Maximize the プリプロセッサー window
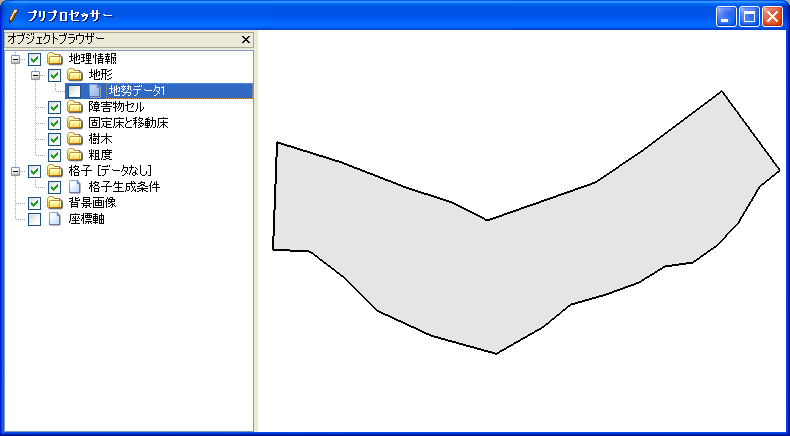The width and height of the screenshot is (790, 436). 749,17
